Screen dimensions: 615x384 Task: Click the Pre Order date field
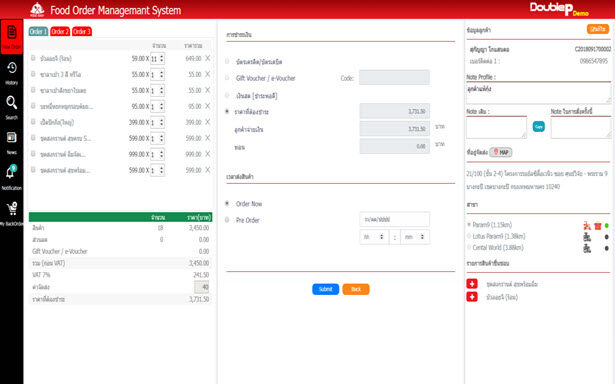(x=394, y=219)
